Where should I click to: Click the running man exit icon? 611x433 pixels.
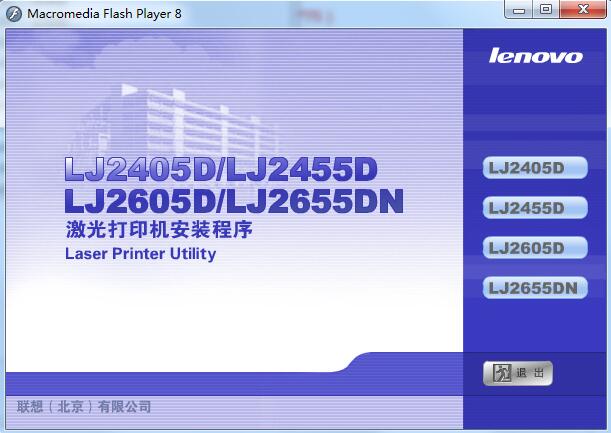tap(503, 373)
